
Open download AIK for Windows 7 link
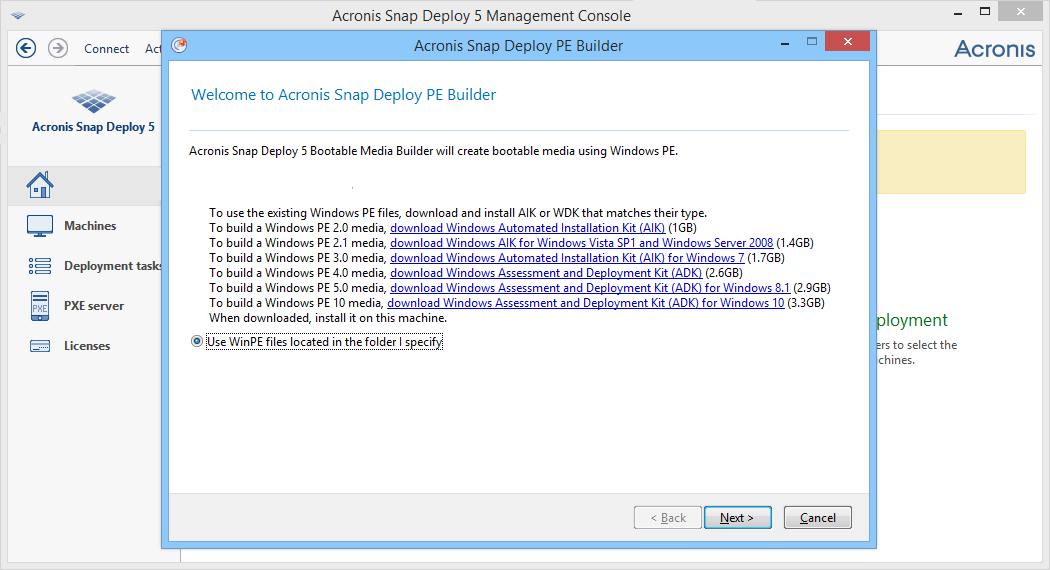point(567,258)
